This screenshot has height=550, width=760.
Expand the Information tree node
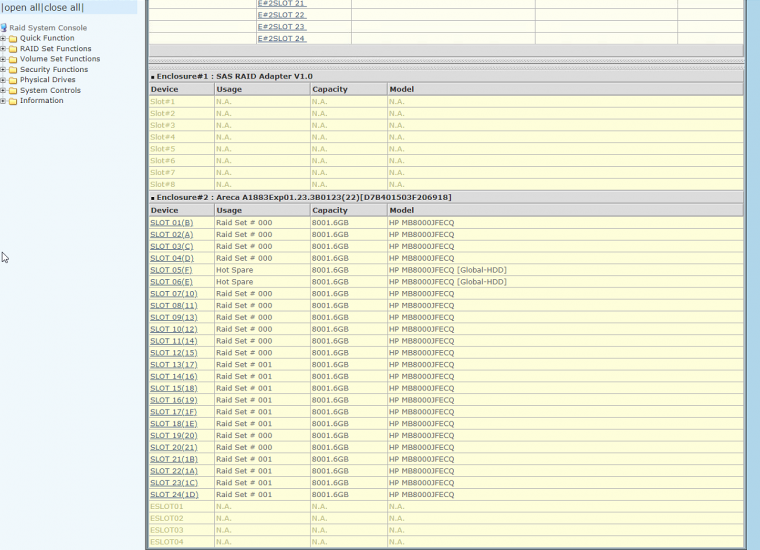tap(3, 101)
